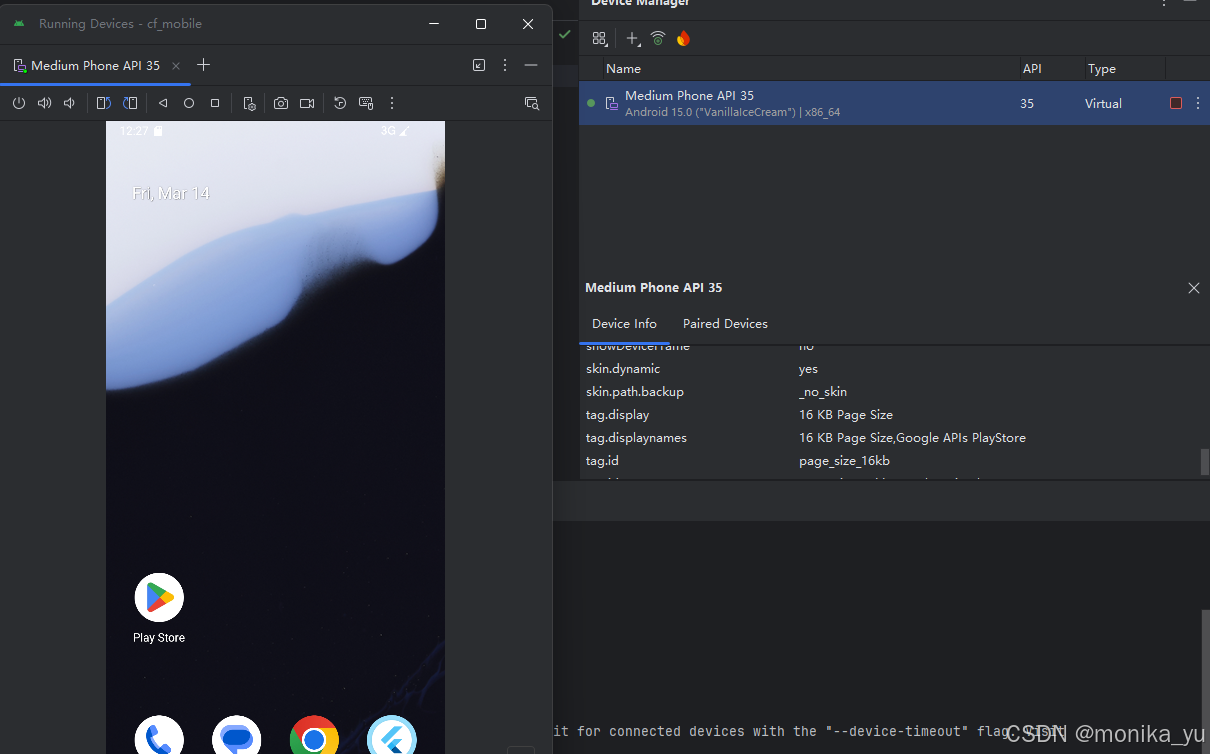
Task: Take a screenshot of the emulator display
Action: (x=281, y=103)
